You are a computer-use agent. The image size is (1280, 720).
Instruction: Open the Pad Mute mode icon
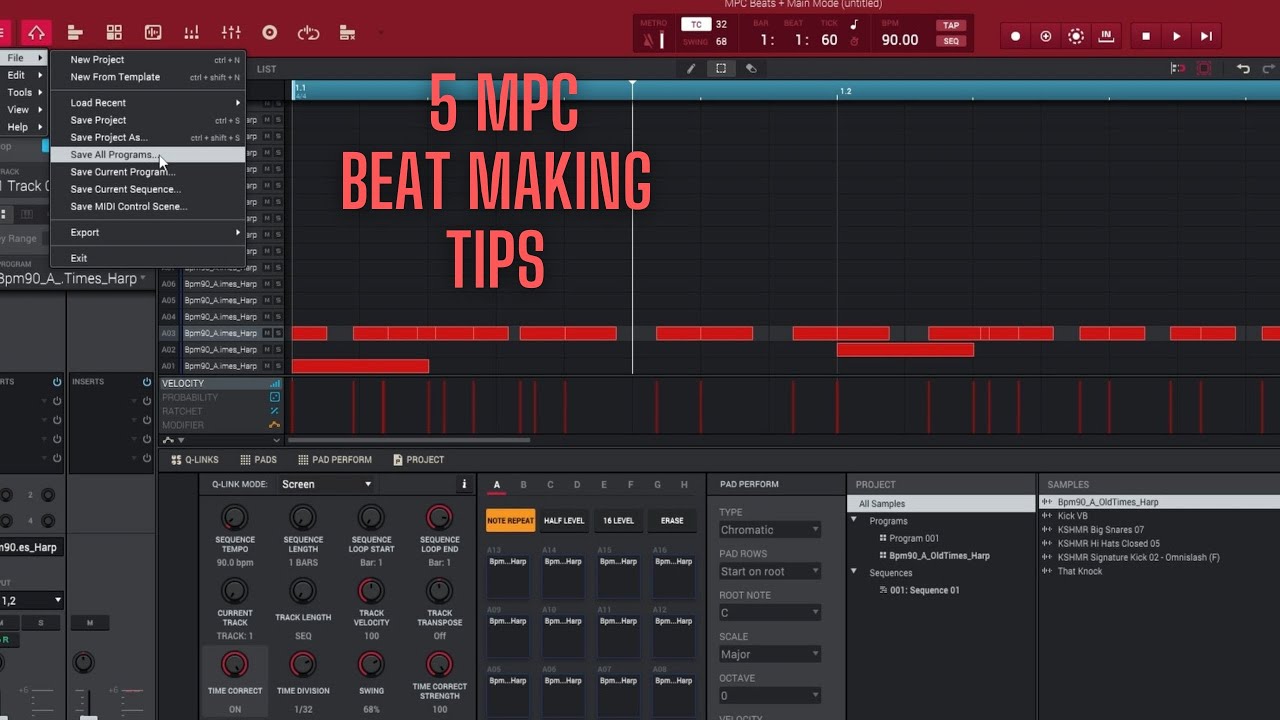[347, 34]
